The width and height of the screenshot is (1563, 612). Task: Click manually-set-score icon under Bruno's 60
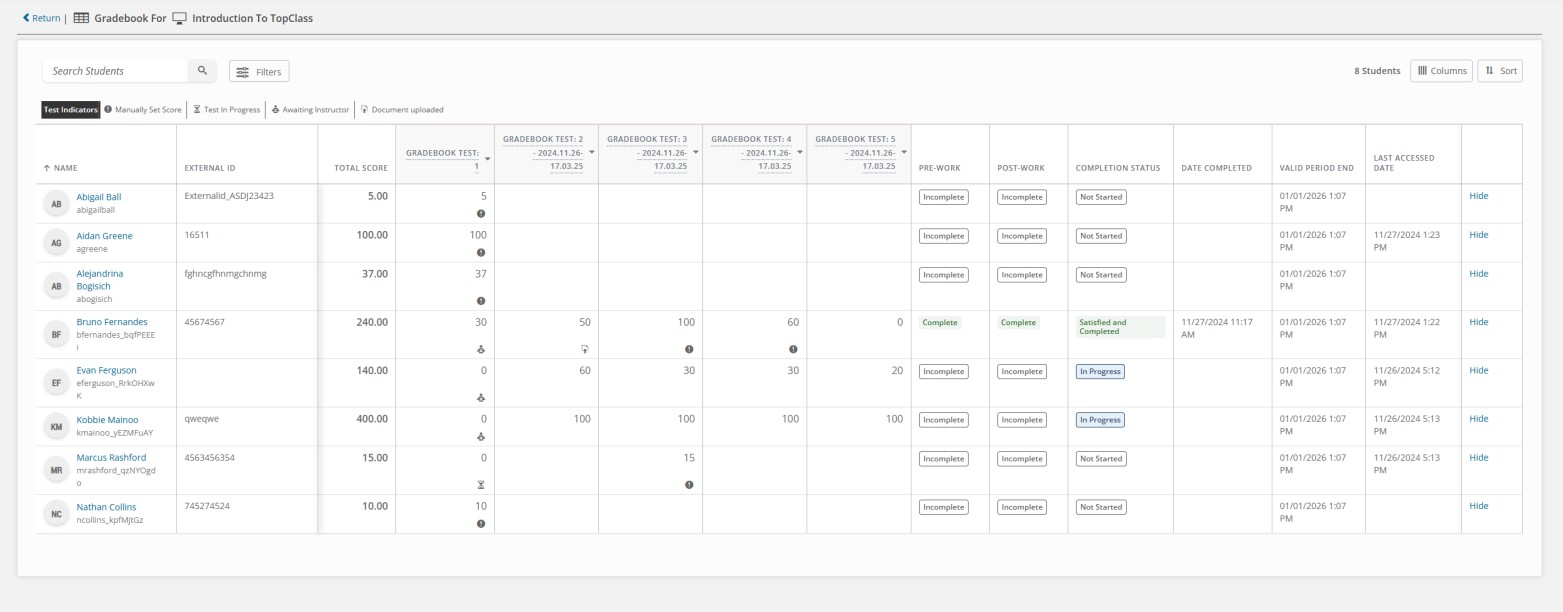793,349
